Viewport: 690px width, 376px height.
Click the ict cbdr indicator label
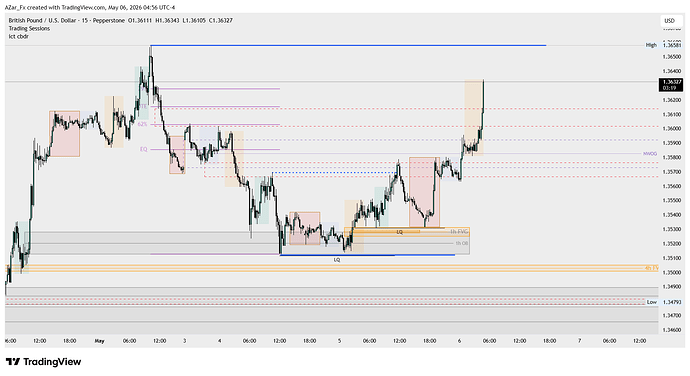[18, 36]
